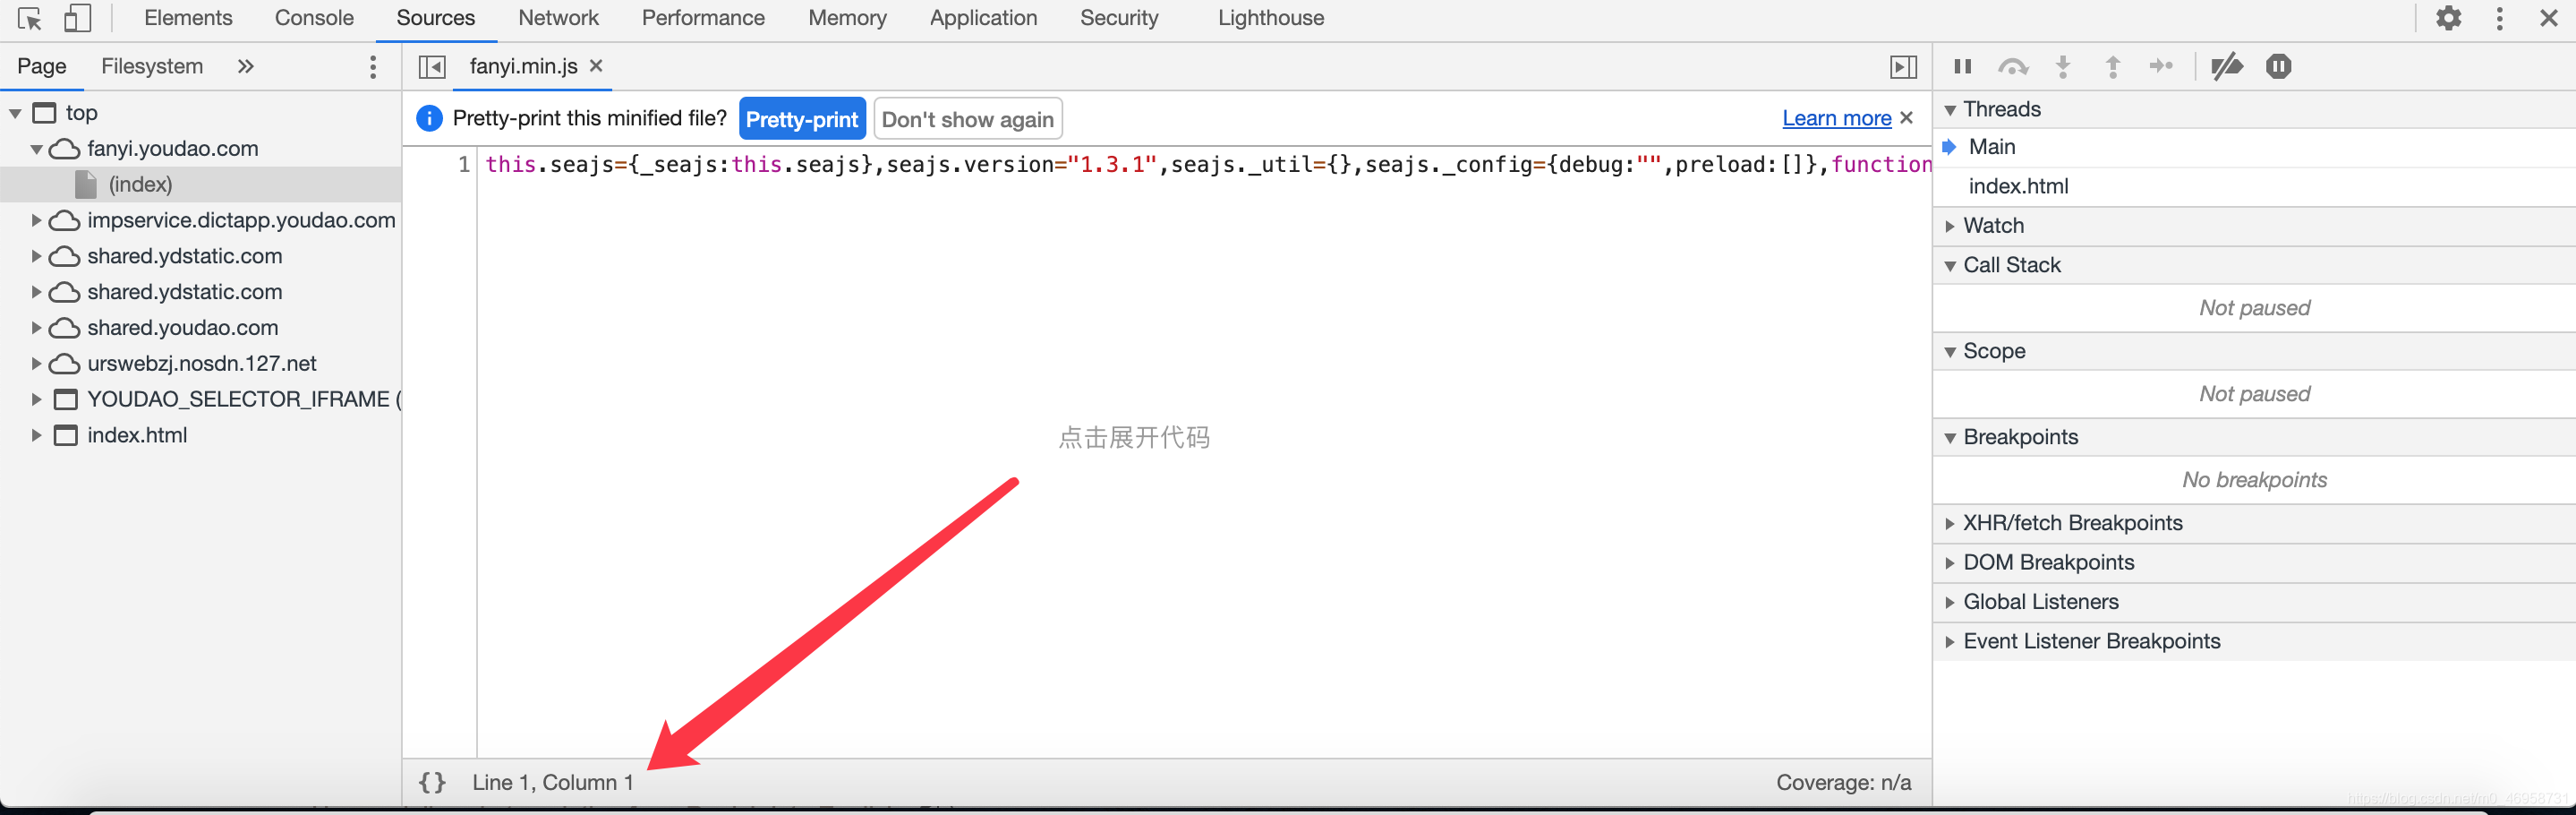Click the Coverage: n/a status text
Image resolution: width=2576 pixels, height=815 pixels.
click(x=1843, y=782)
